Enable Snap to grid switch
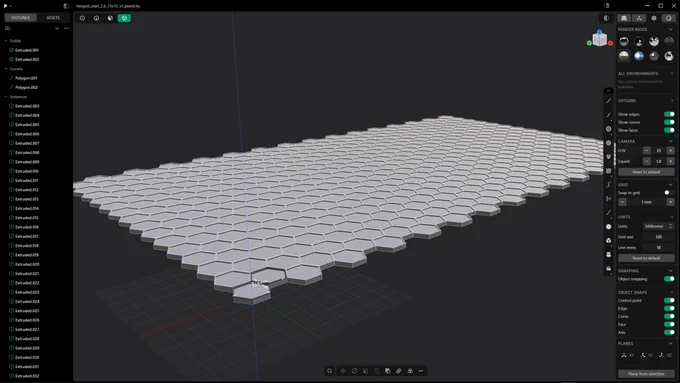 tap(669, 193)
